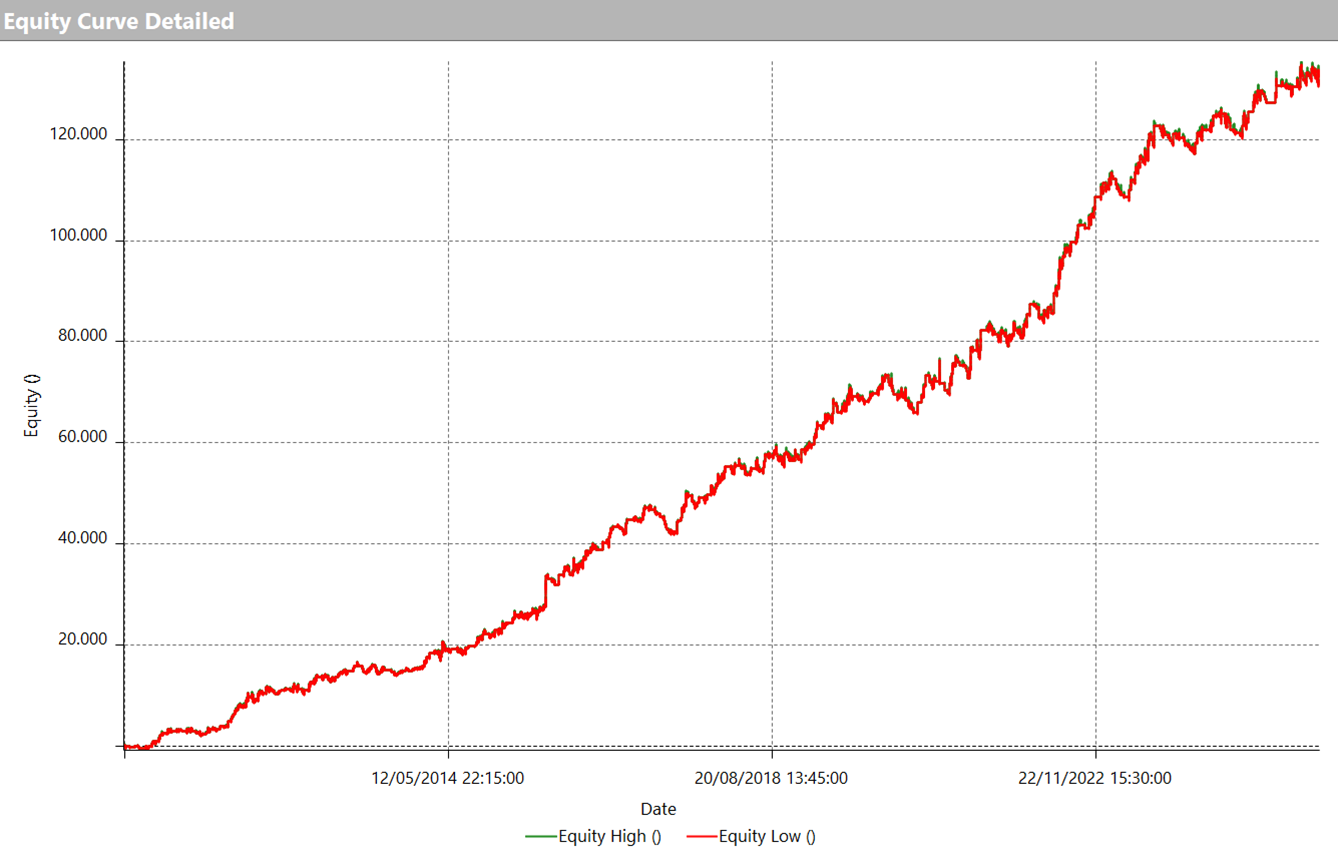Toggle the Equity Low legend entry

pyautogui.click(x=766, y=837)
